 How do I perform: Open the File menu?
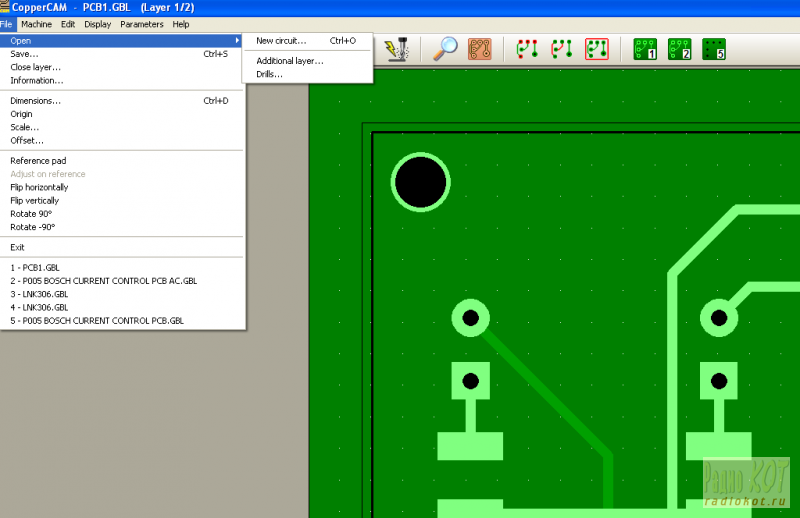pyautogui.click(x=7, y=24)
